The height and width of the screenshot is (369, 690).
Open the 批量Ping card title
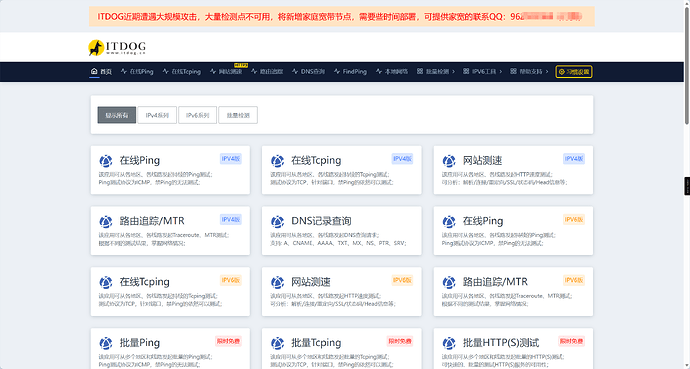click(139, 343)
